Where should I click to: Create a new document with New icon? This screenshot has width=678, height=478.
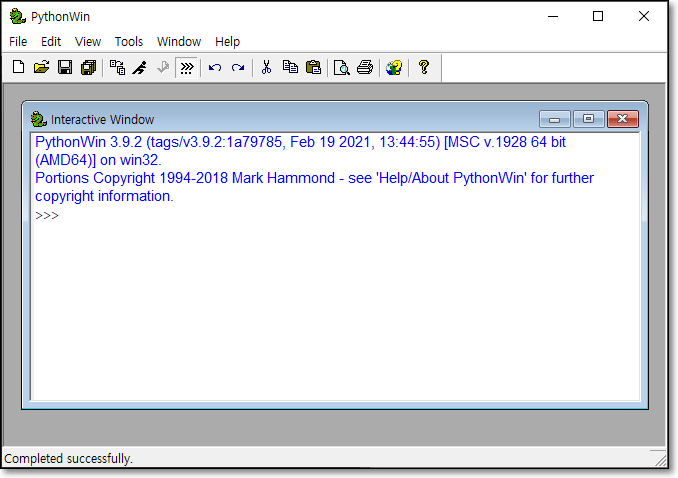(19, 67)
